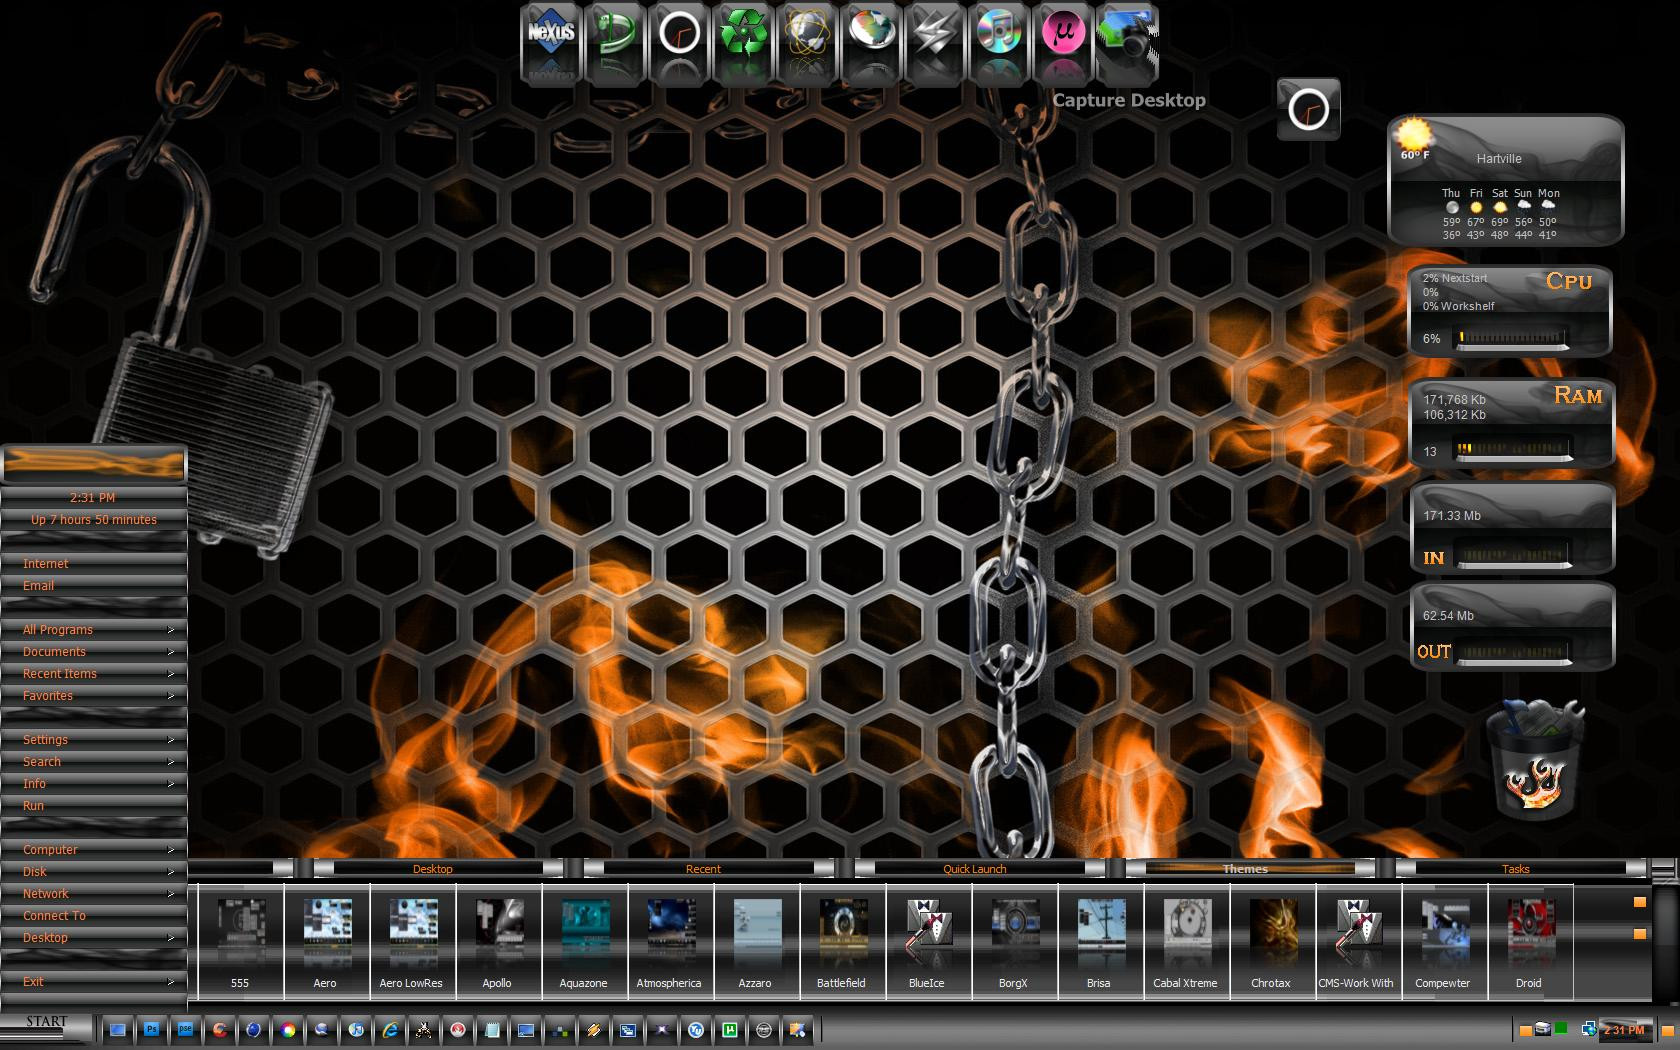Click the network globe tray icon
Image resolution: width=1680 pixels, height=1050 pixels.
pyautogui.click(x=1588, y=1029)
